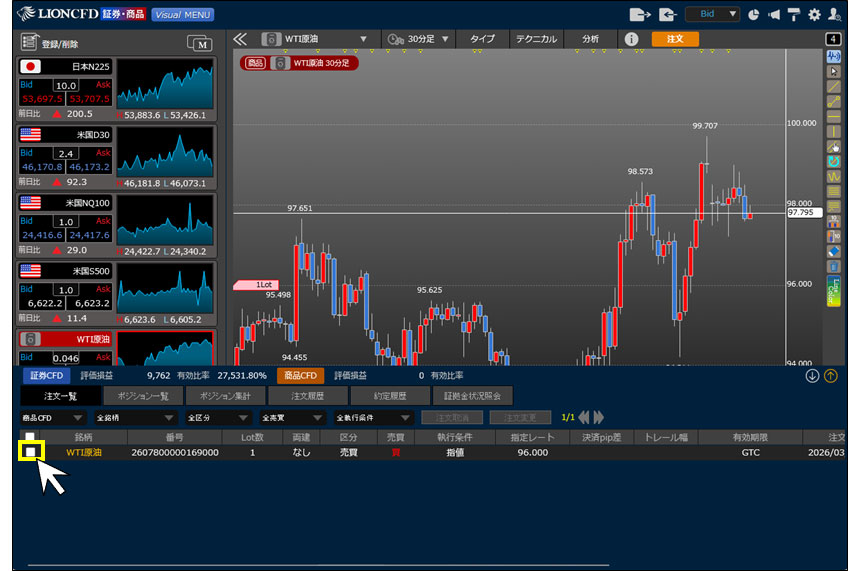Screen dimensions: 848x571
Task: Click the M icon above rate panels
Action: click(201, 43)
